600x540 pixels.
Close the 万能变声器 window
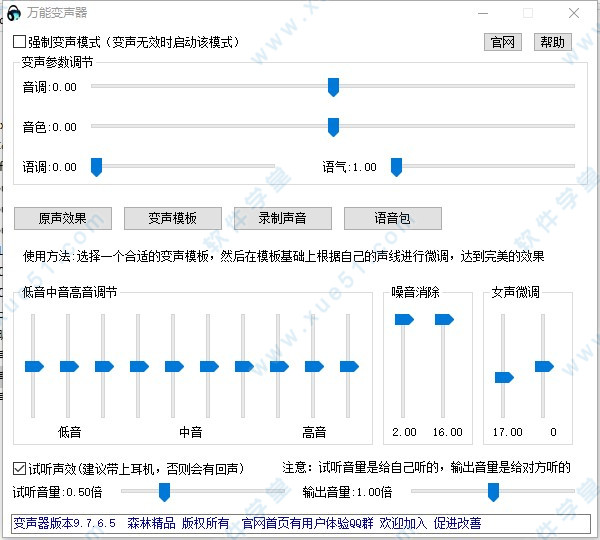point(574,13)
